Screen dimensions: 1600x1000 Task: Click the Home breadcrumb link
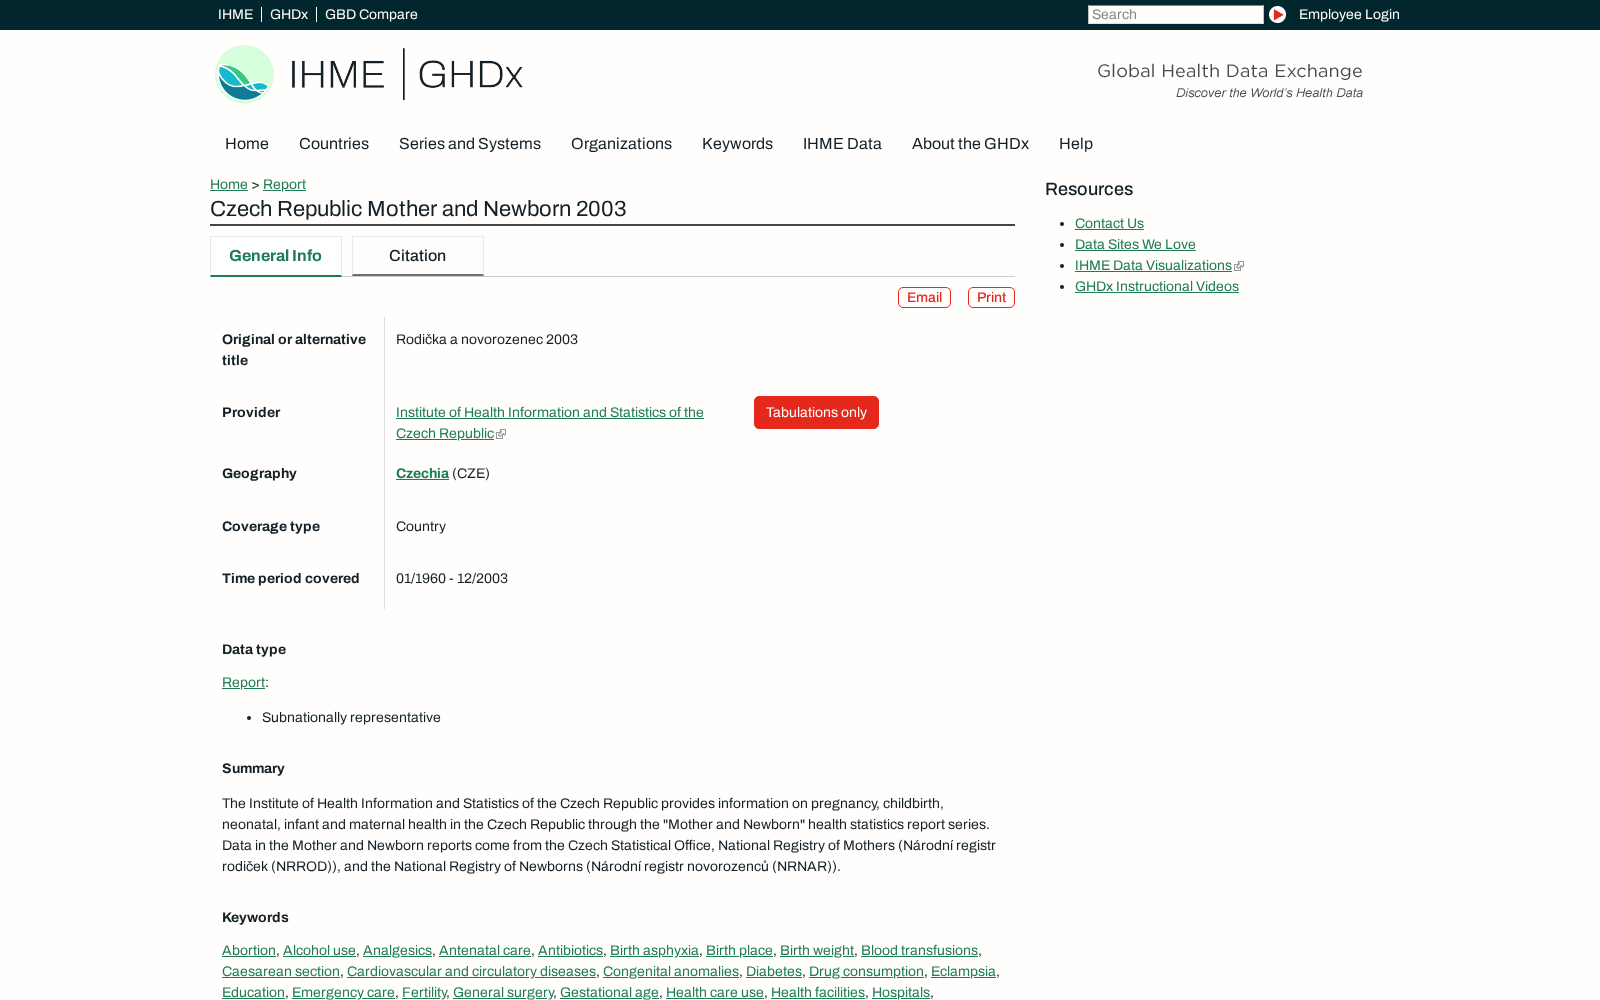pos(229,185)
